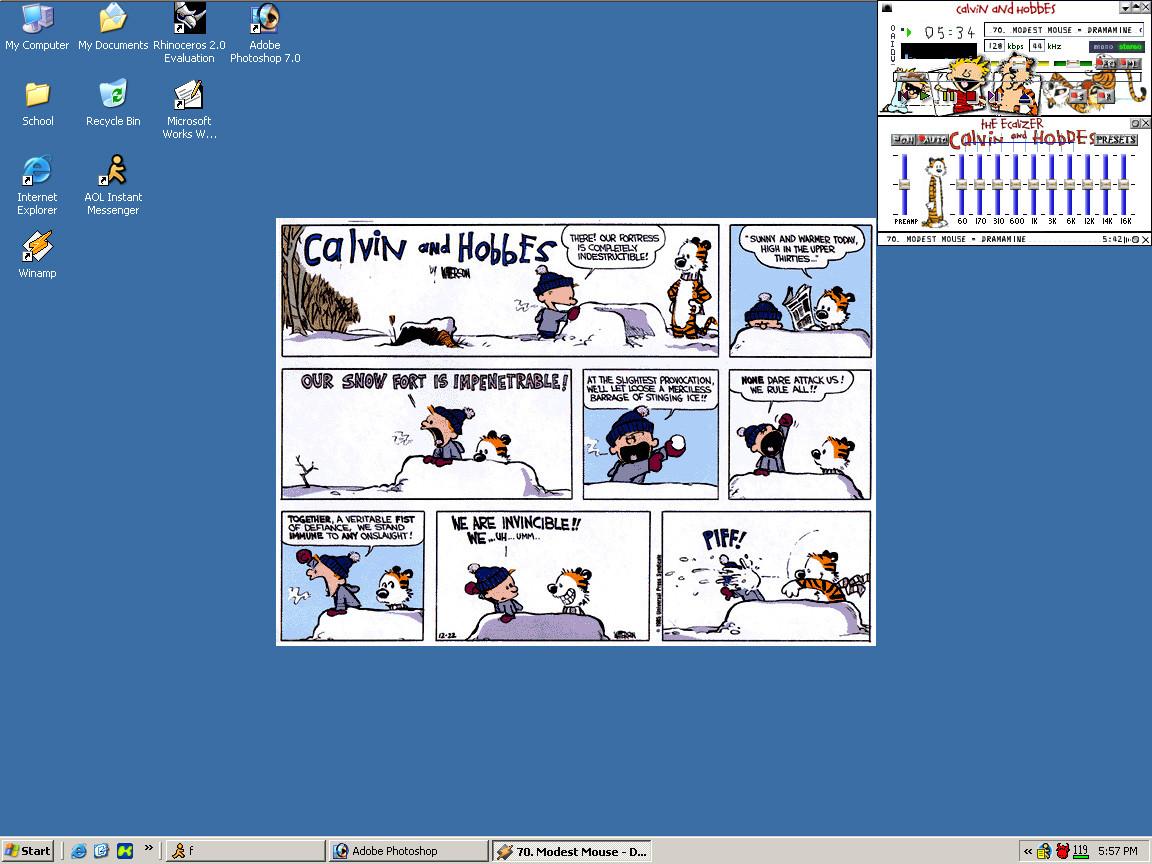Click the Winamp time display 05:34
The width and height of the screenshot is (1152, 864).
[x=949, y=32]
